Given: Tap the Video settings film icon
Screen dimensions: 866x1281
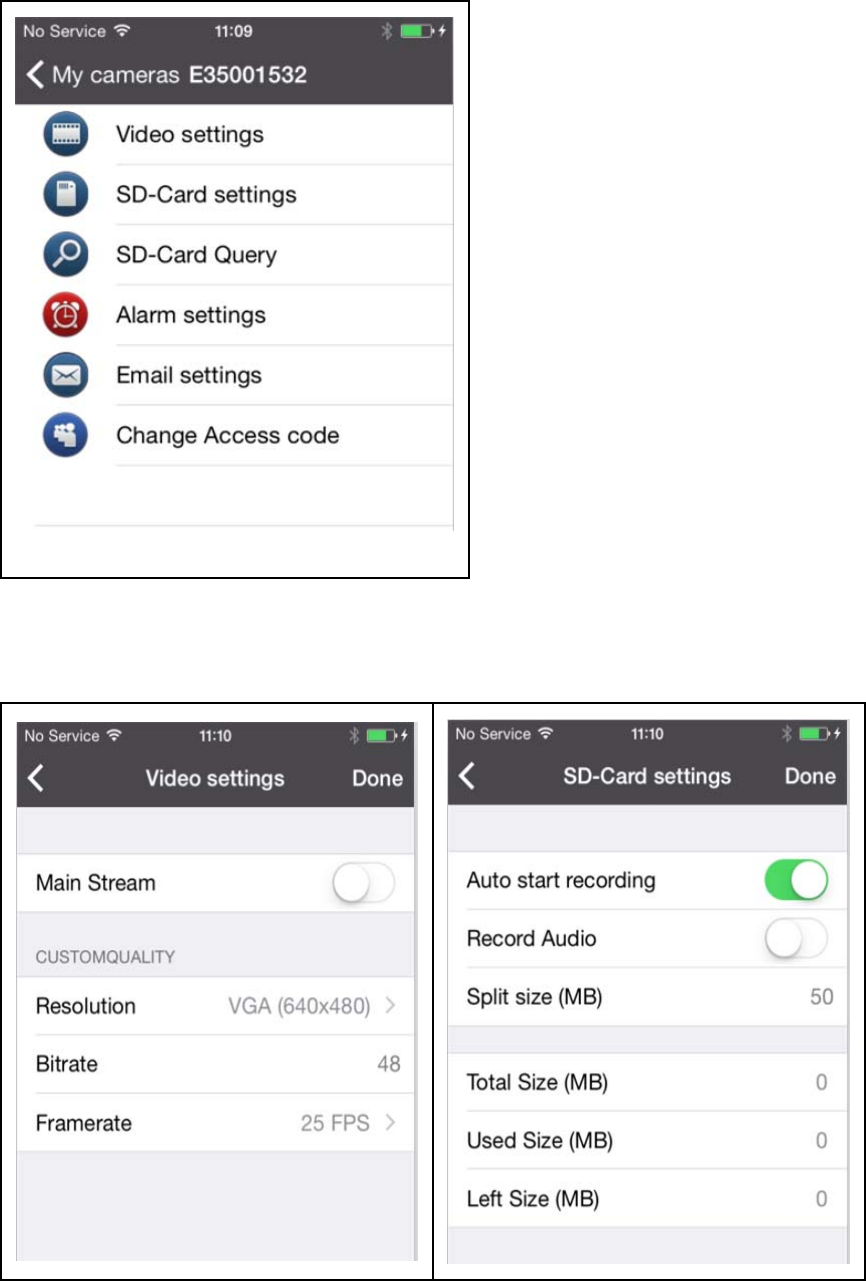Looking at the screenshot, I should pyautogui.click(x=66, y=135).
